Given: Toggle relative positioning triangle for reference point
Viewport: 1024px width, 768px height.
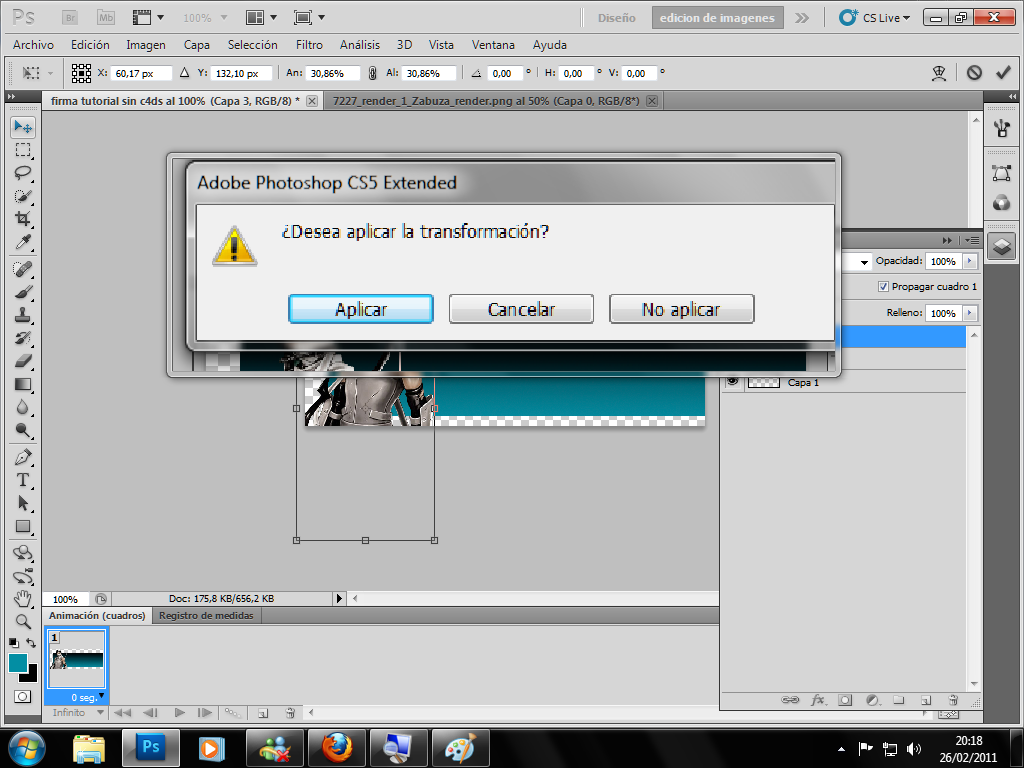Looking at the screenshot, I should tap(184, 73).
